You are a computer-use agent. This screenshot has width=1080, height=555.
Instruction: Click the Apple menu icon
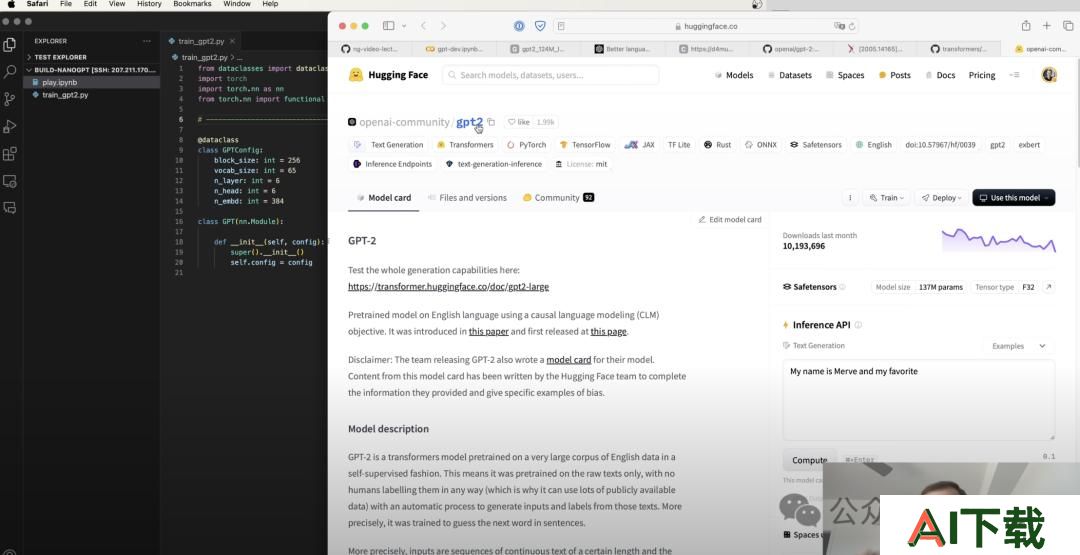tap(11, 4)
